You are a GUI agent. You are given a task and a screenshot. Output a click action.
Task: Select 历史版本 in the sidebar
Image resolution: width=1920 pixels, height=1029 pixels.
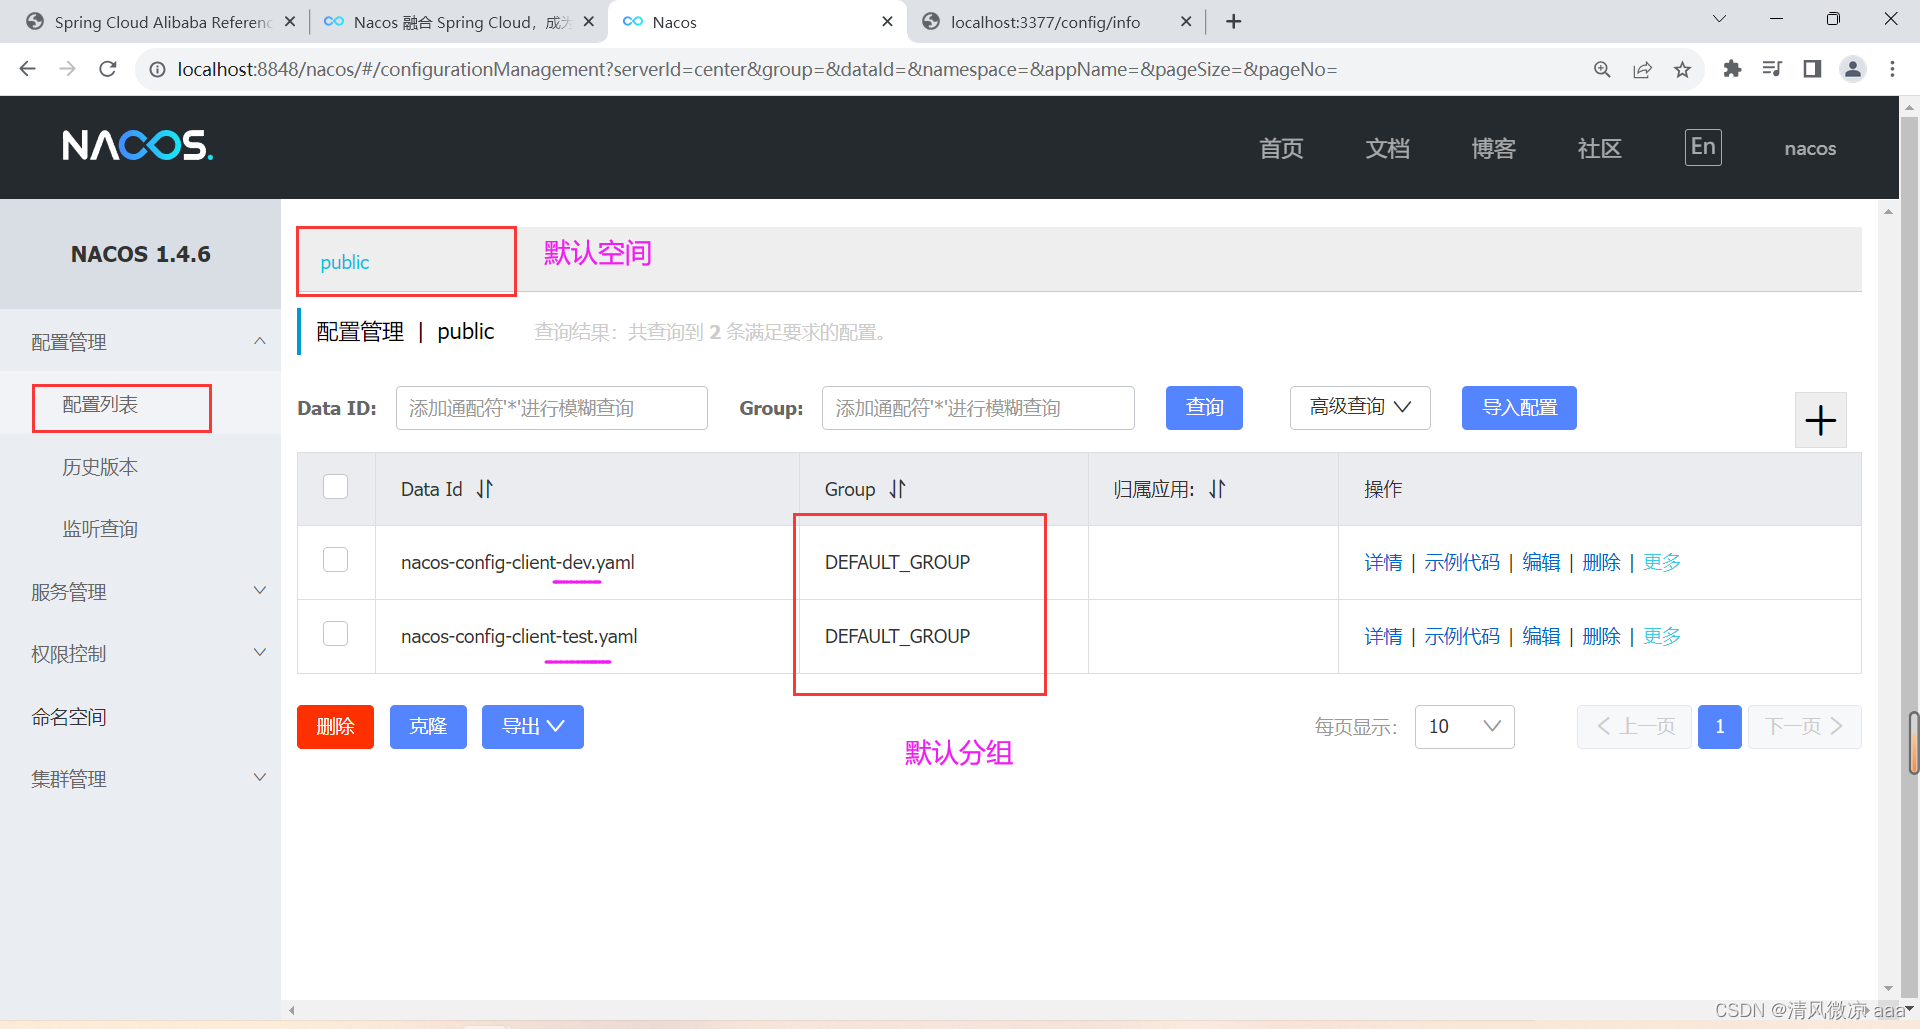[x=100, y=467]
